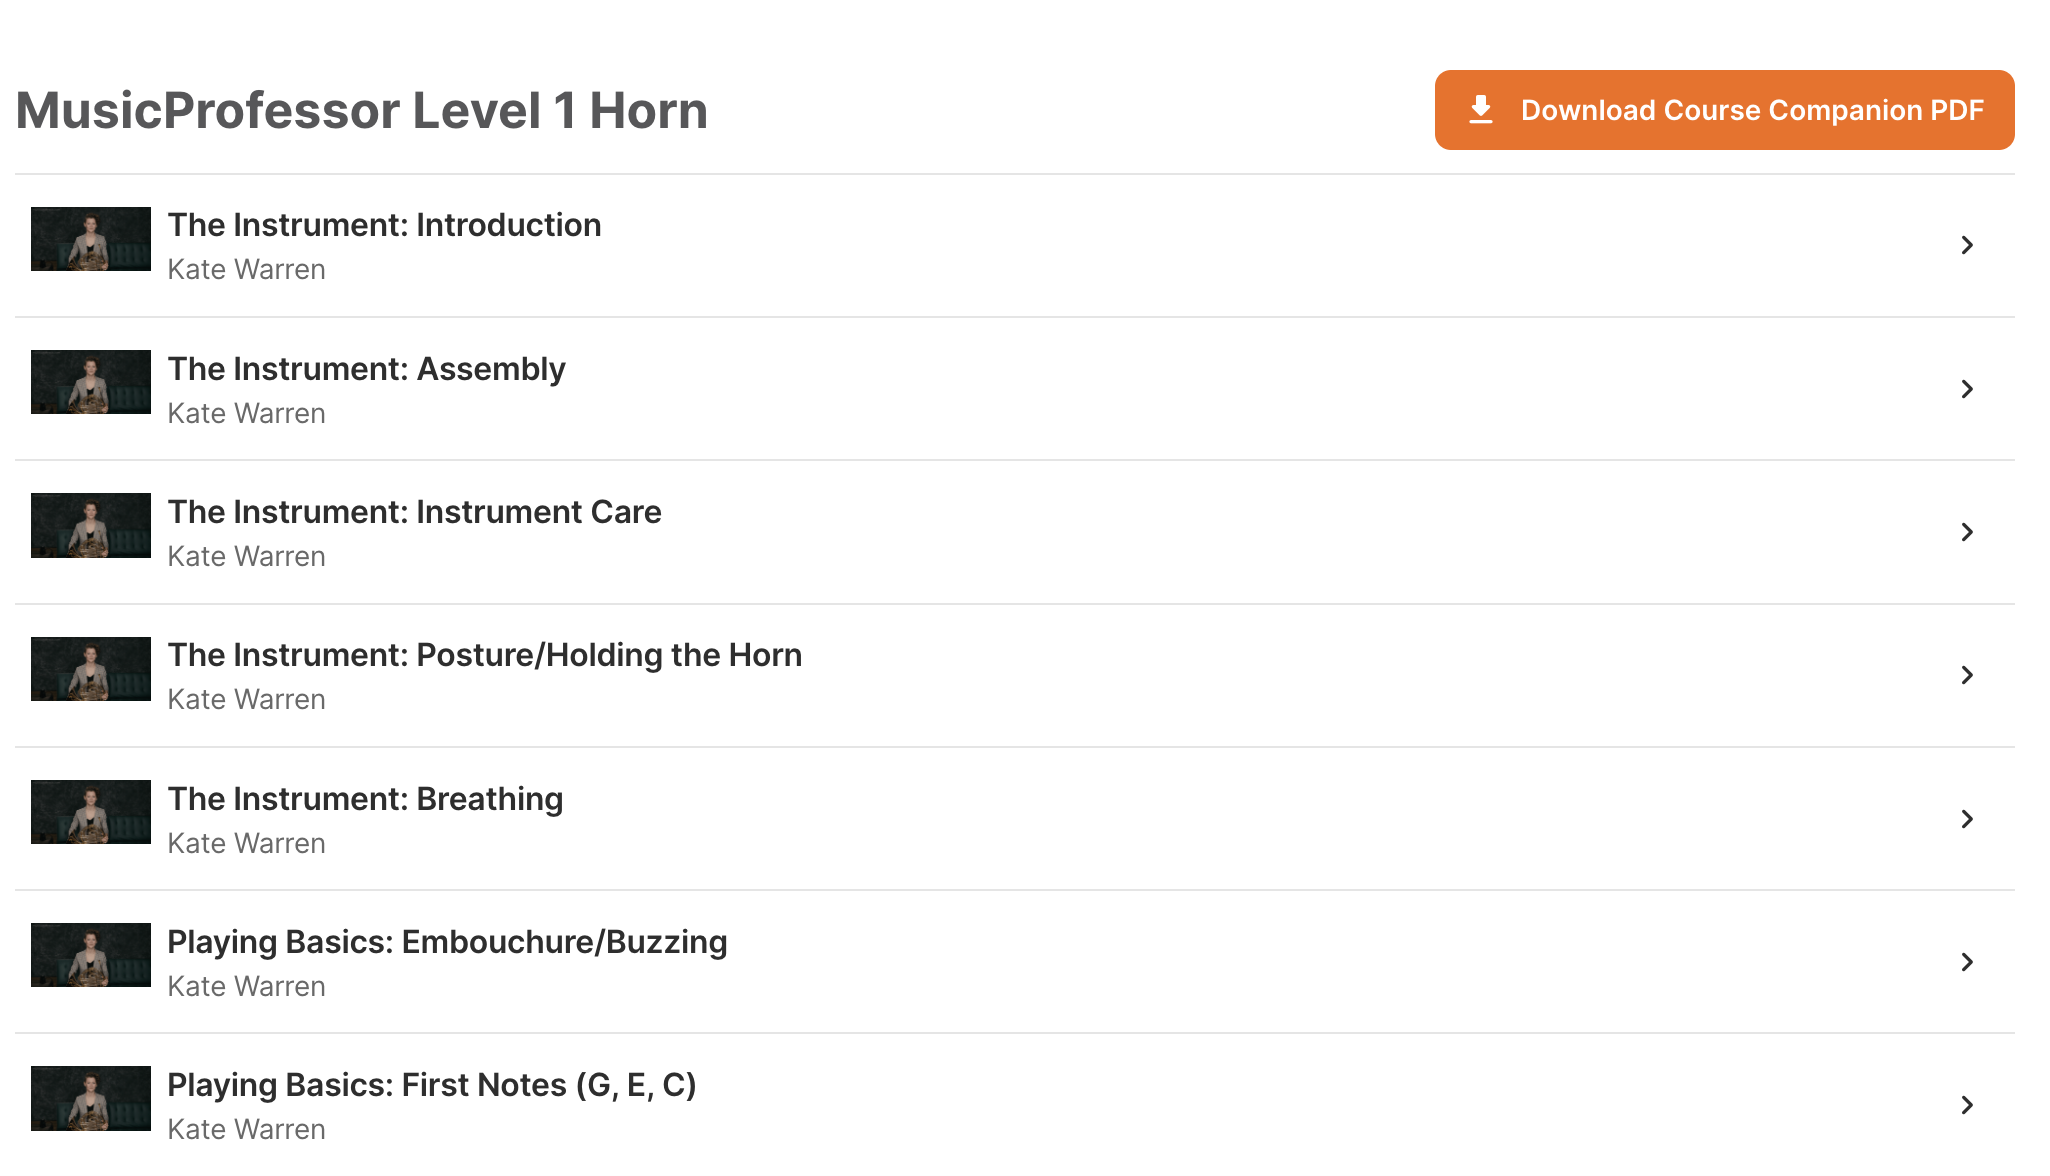
Task: Open the First Notes lesson thumbnail
Action: (91, 1098)
